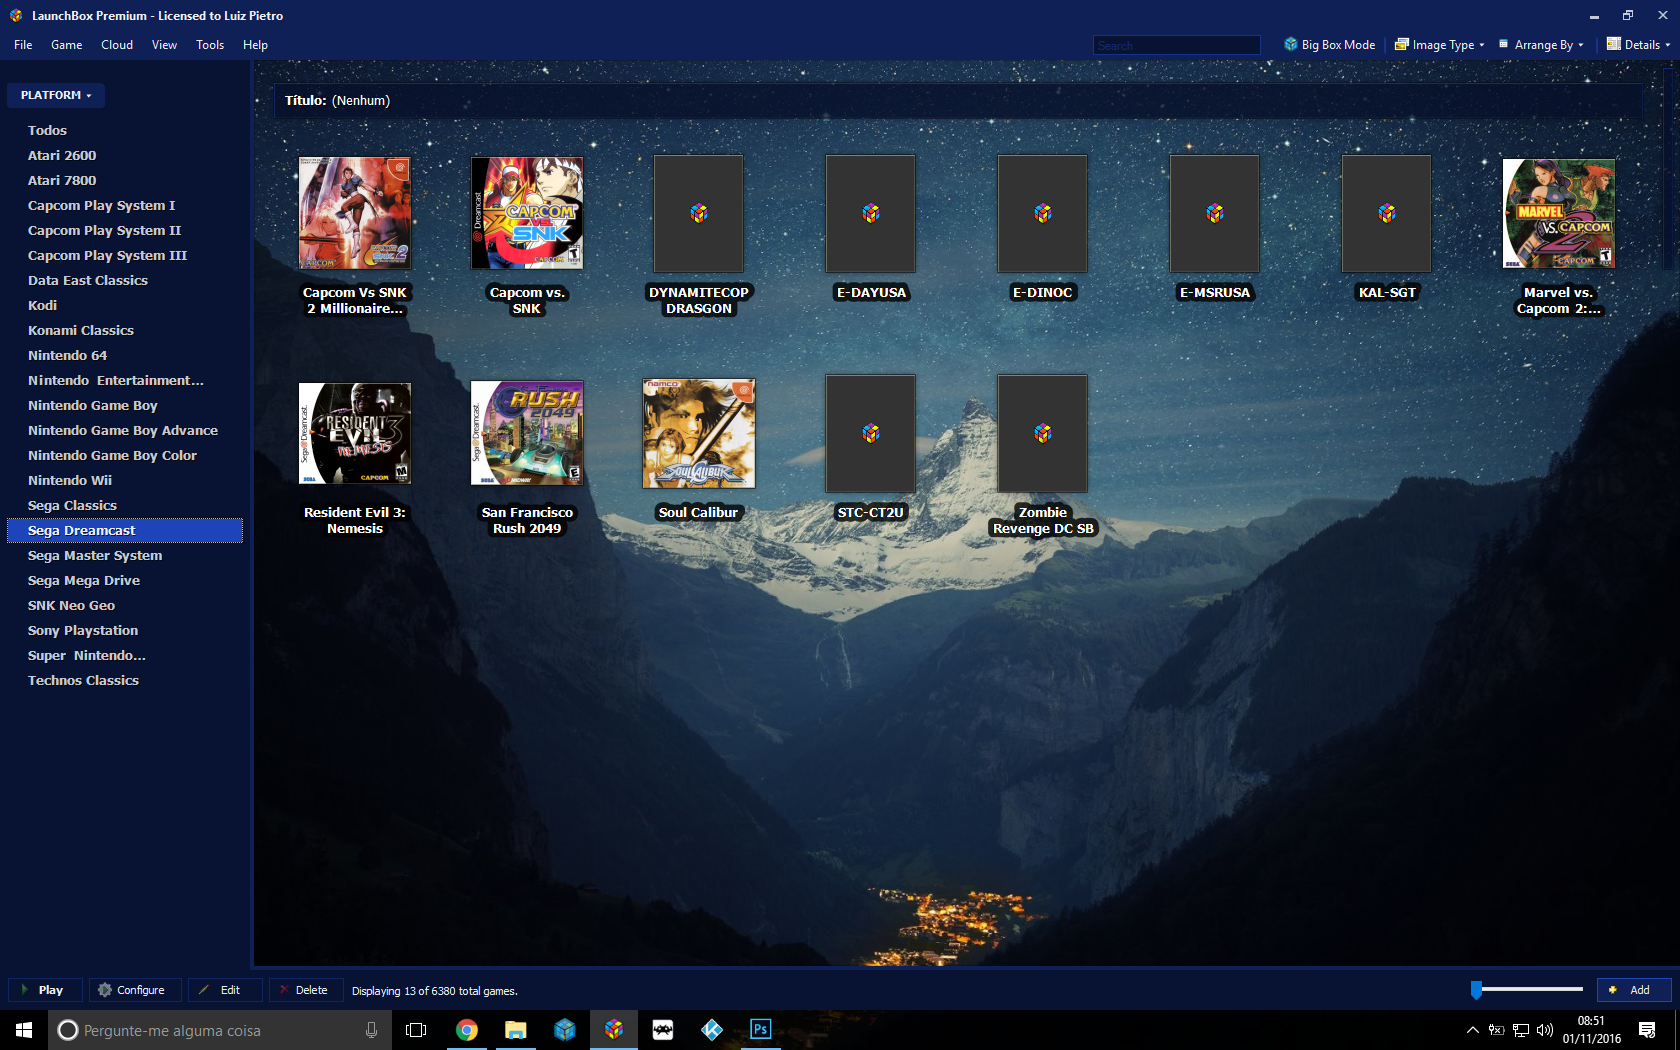Viewport: 1680px width, 1050px height.
Task: Open the Game menu
Action: 67,45
